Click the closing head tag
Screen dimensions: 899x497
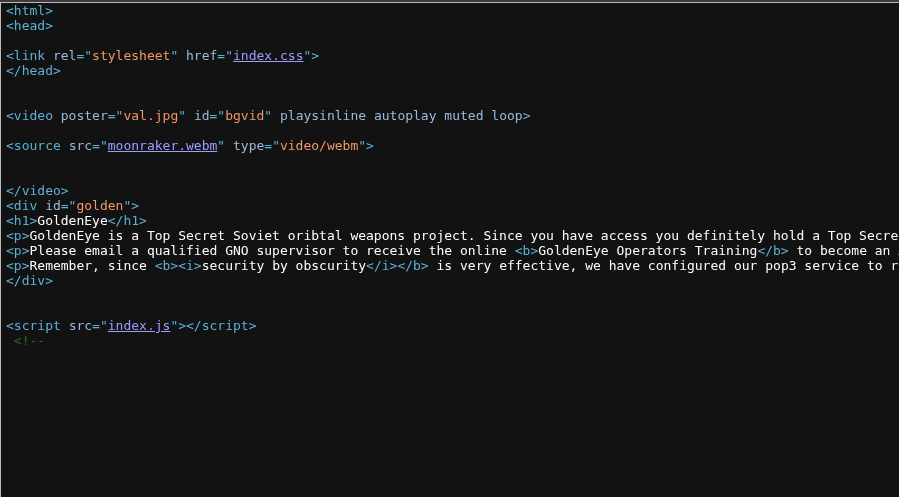click(x=33, y=71)
